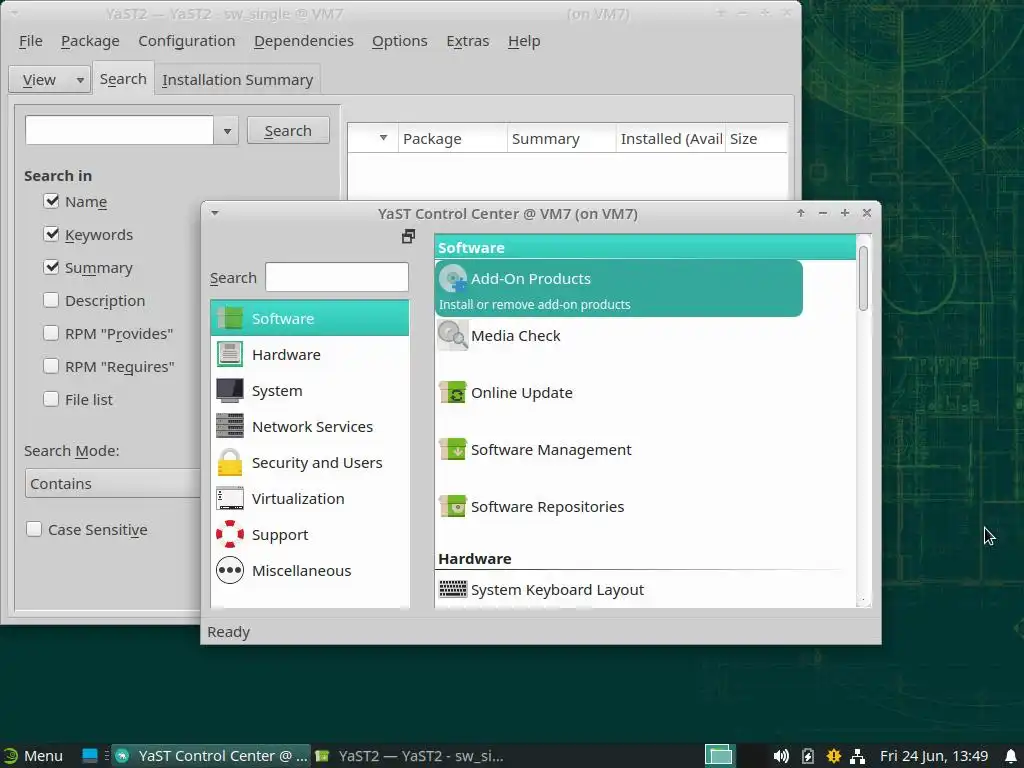Uncheck the Summary checkbox
Viewport: 1024px width, 768px height.
[x=51, y=267]
